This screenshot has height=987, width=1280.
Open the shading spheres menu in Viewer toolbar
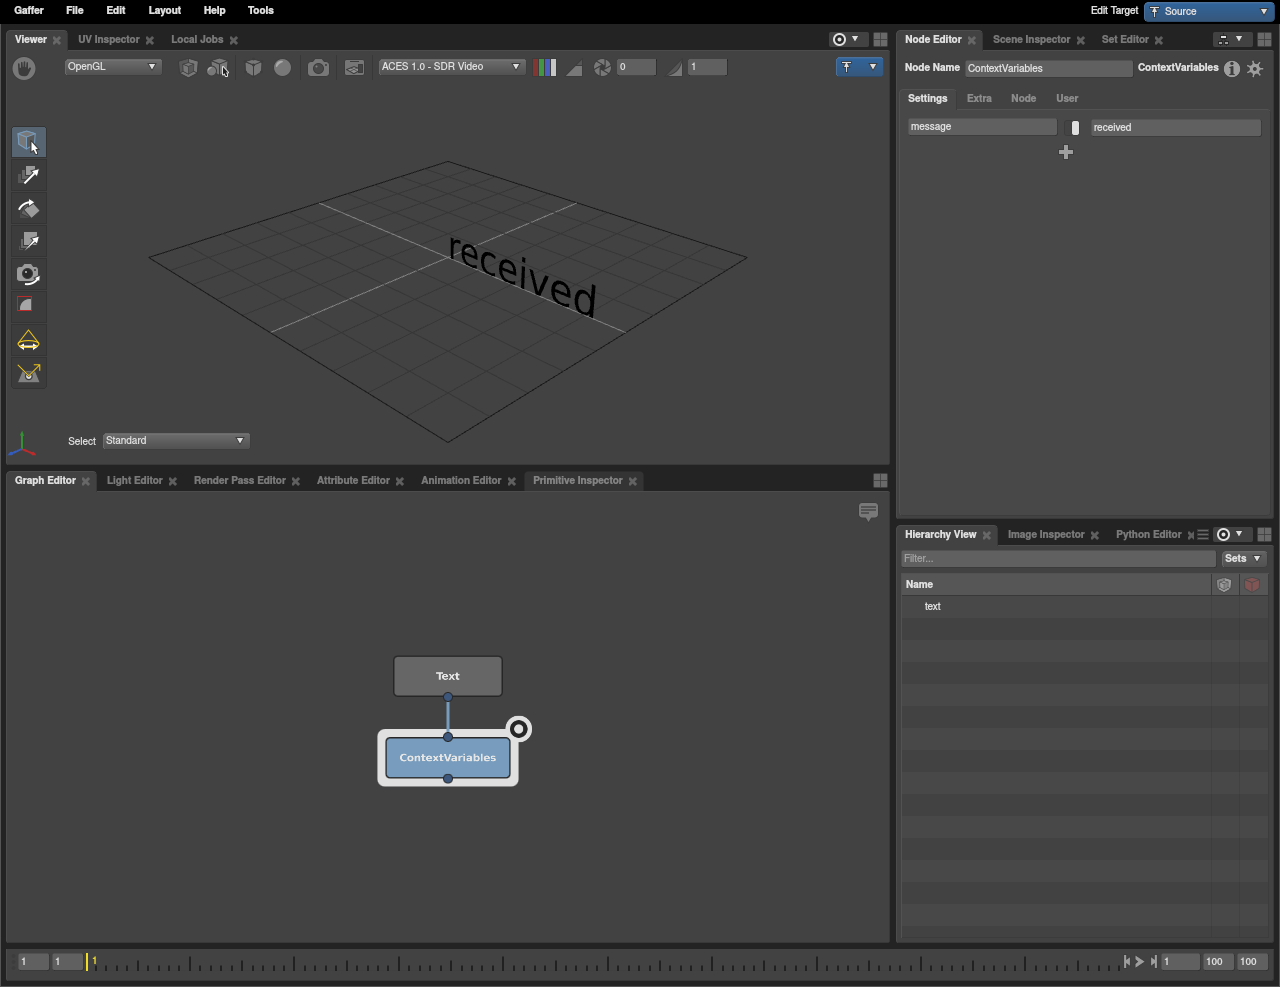218,67
